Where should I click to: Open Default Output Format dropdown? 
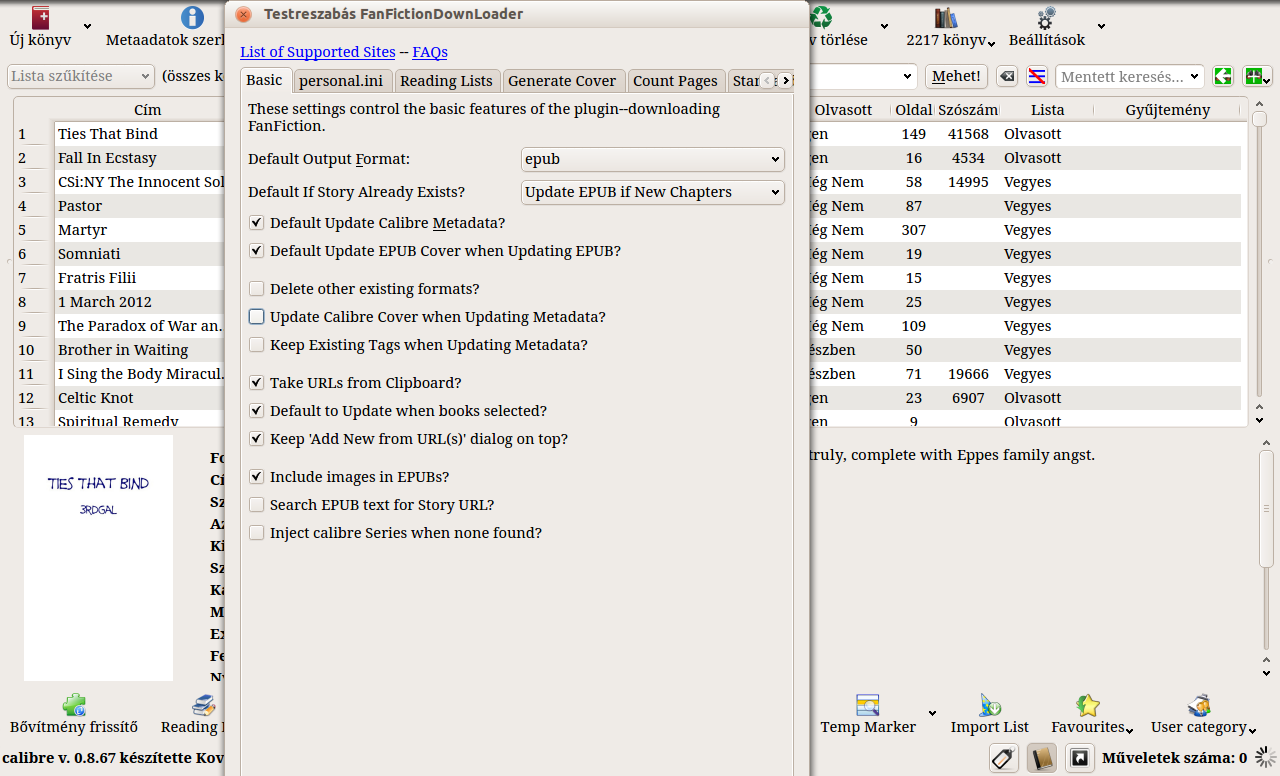pyautogui.click(x=653, y=159)
